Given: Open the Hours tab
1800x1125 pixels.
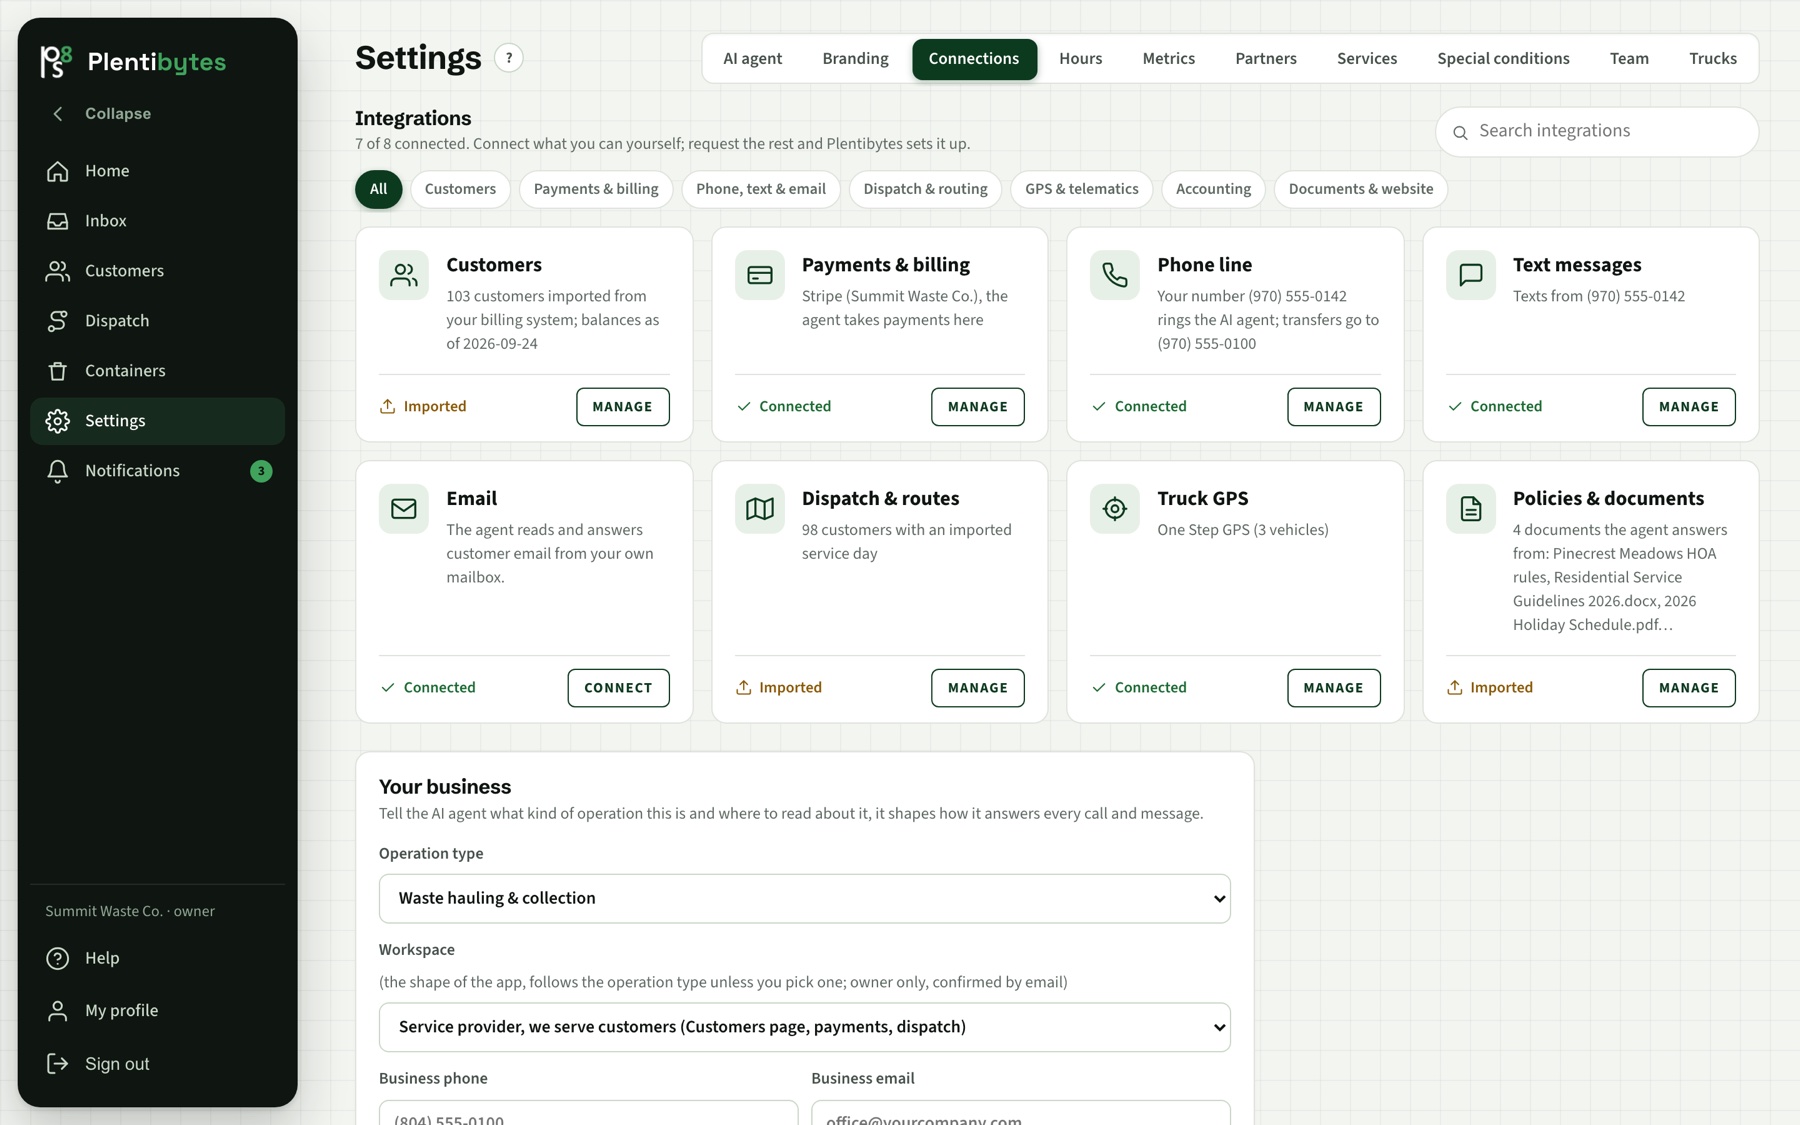Looking at the screenshot, I should 1081,59.
